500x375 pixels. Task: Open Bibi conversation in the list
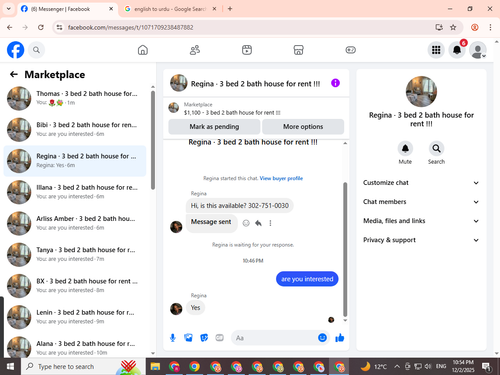(x=75, y=129)
